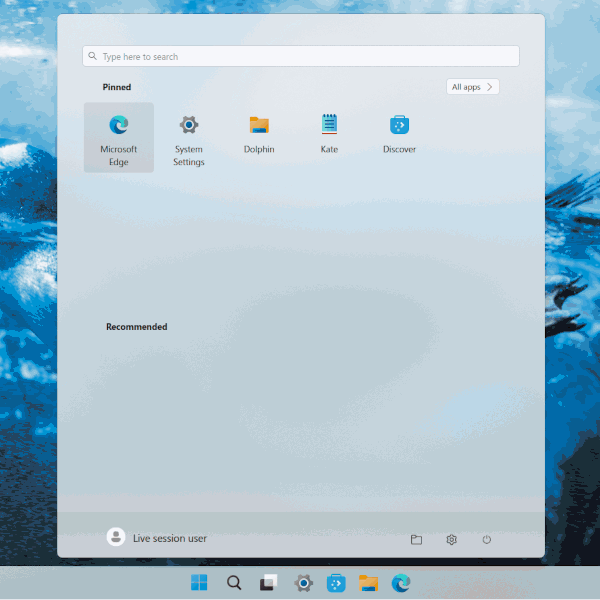Open Discover from the pinned apps

[x=399, y=136]
